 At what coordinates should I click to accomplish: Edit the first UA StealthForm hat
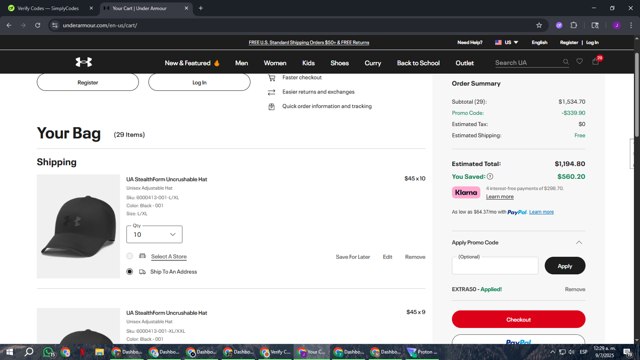[x=387, y=257]
